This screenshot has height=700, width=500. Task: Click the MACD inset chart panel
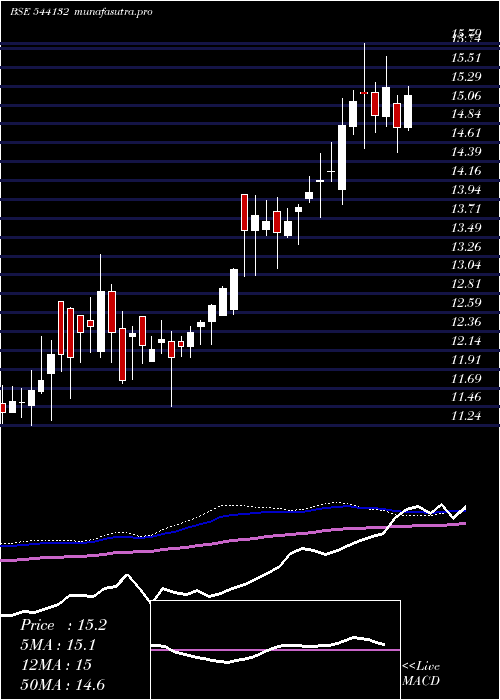[275, 650]
